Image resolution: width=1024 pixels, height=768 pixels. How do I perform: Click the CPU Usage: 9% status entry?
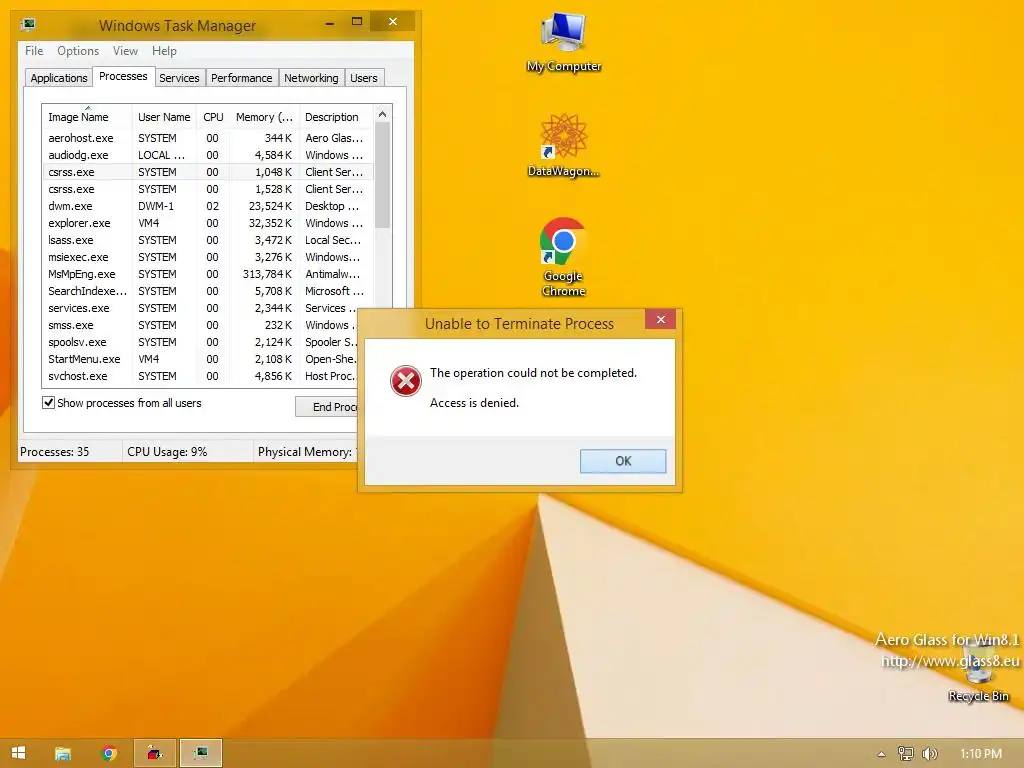click(x=167, y=451)
